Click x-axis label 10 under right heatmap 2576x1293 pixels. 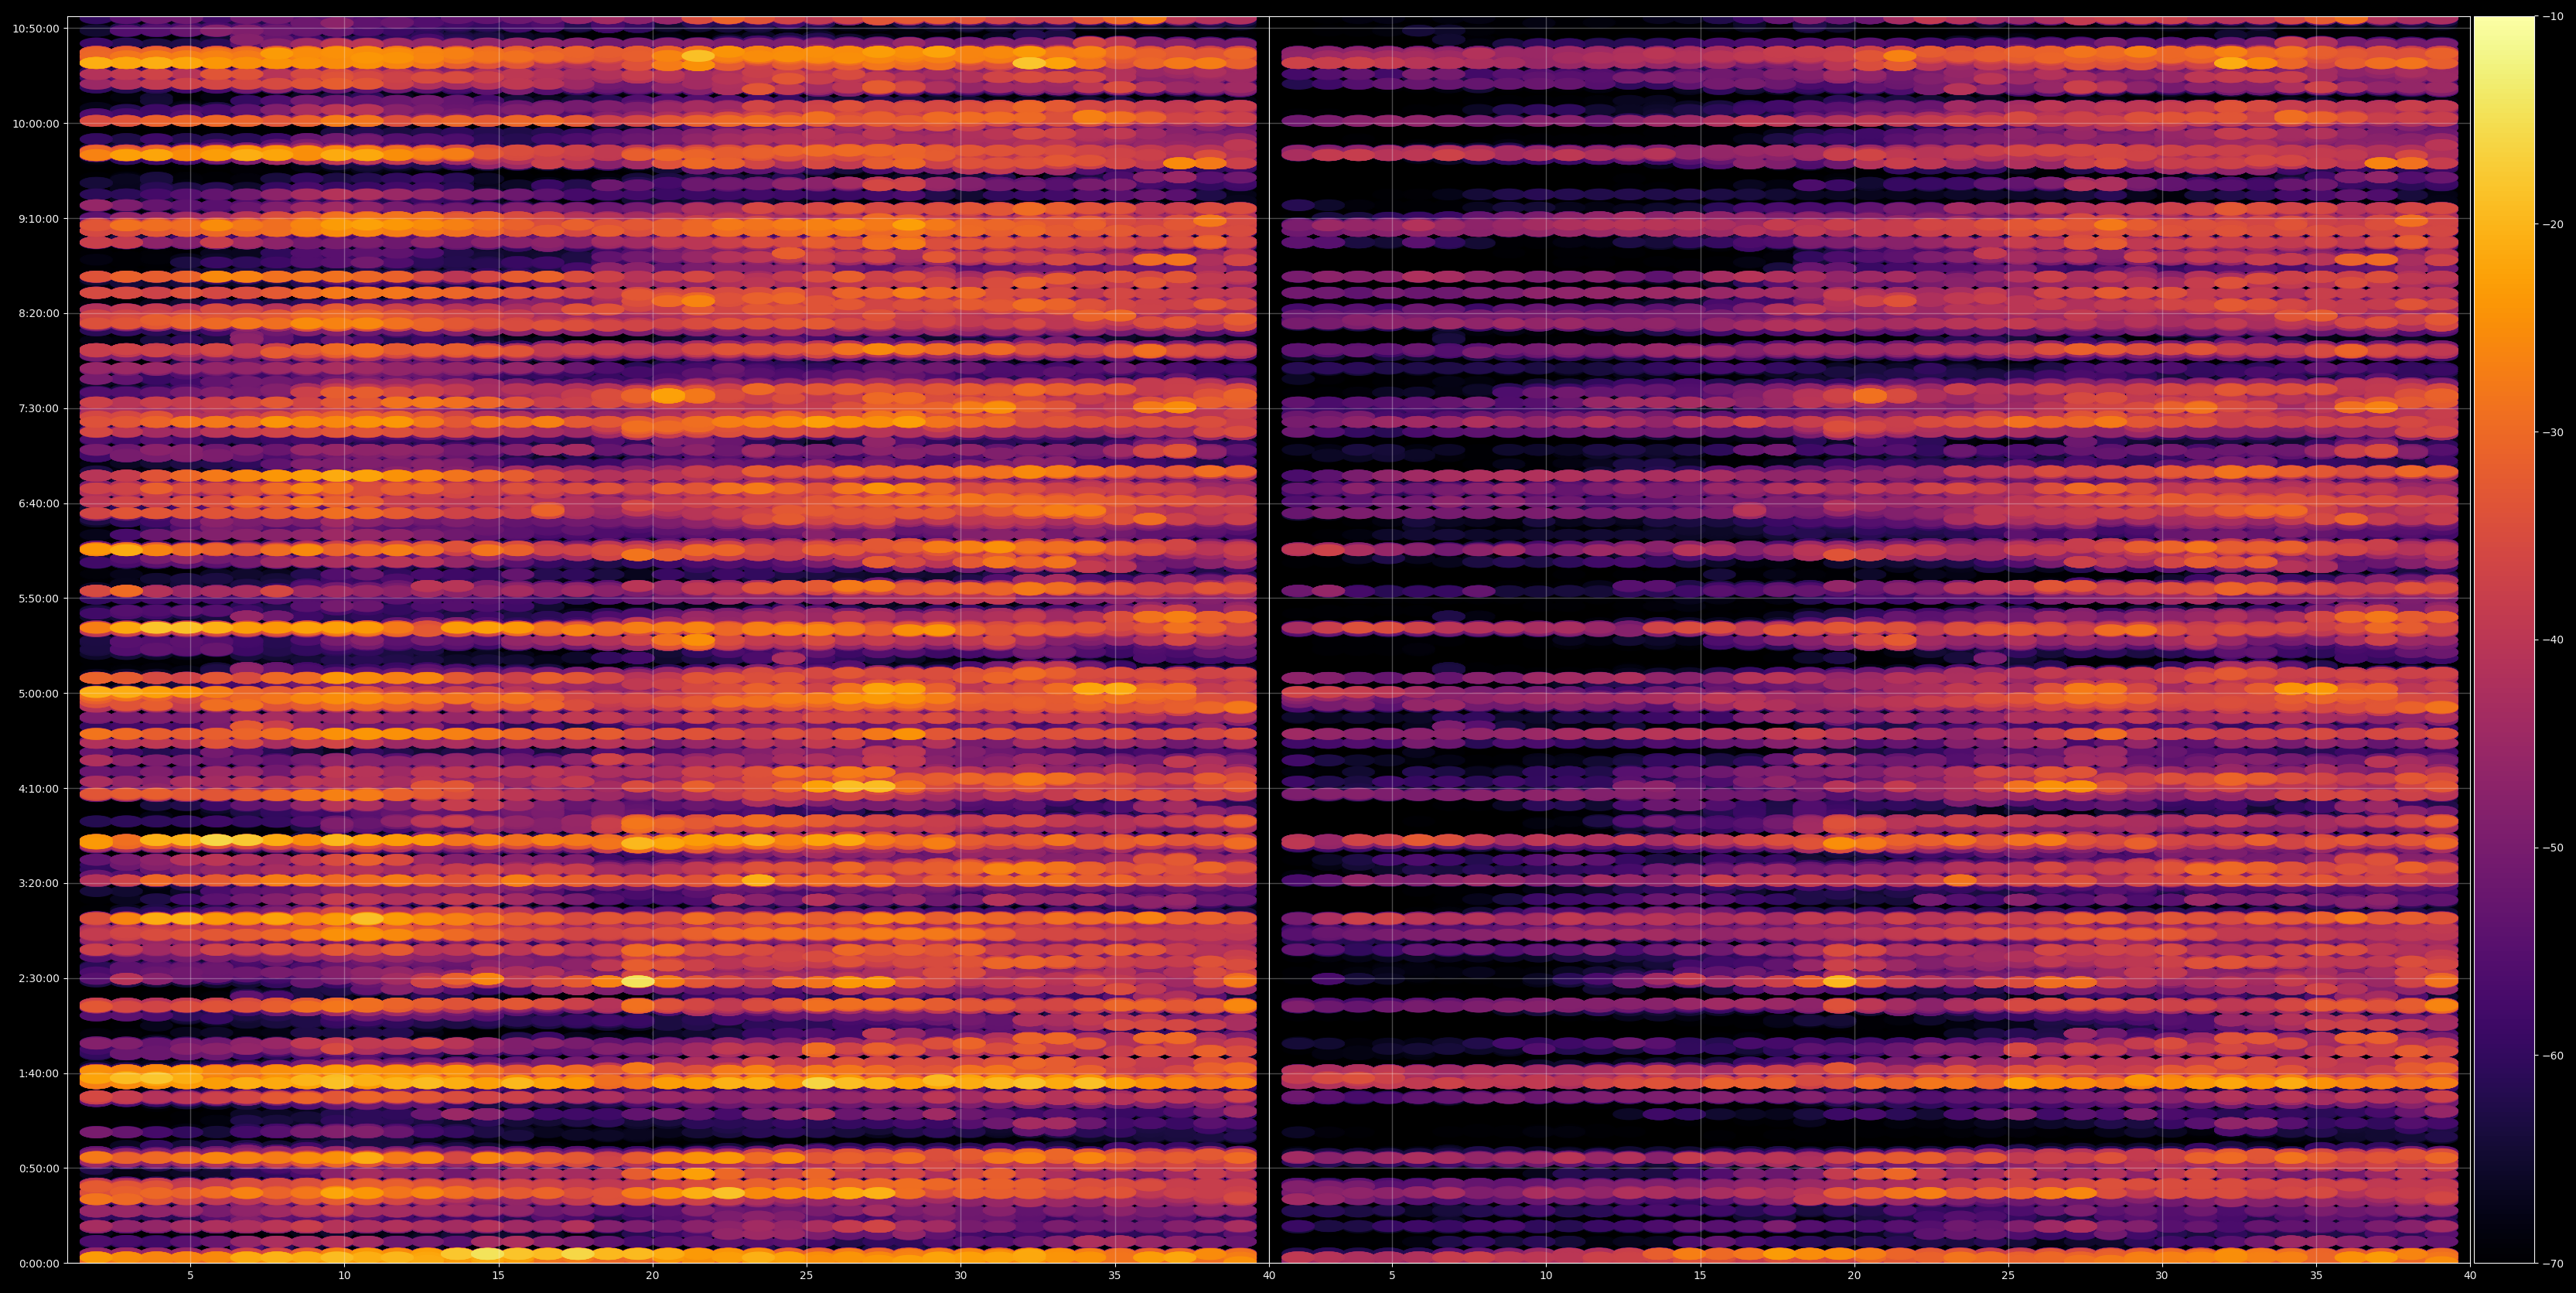(x=1545, y=1276)
